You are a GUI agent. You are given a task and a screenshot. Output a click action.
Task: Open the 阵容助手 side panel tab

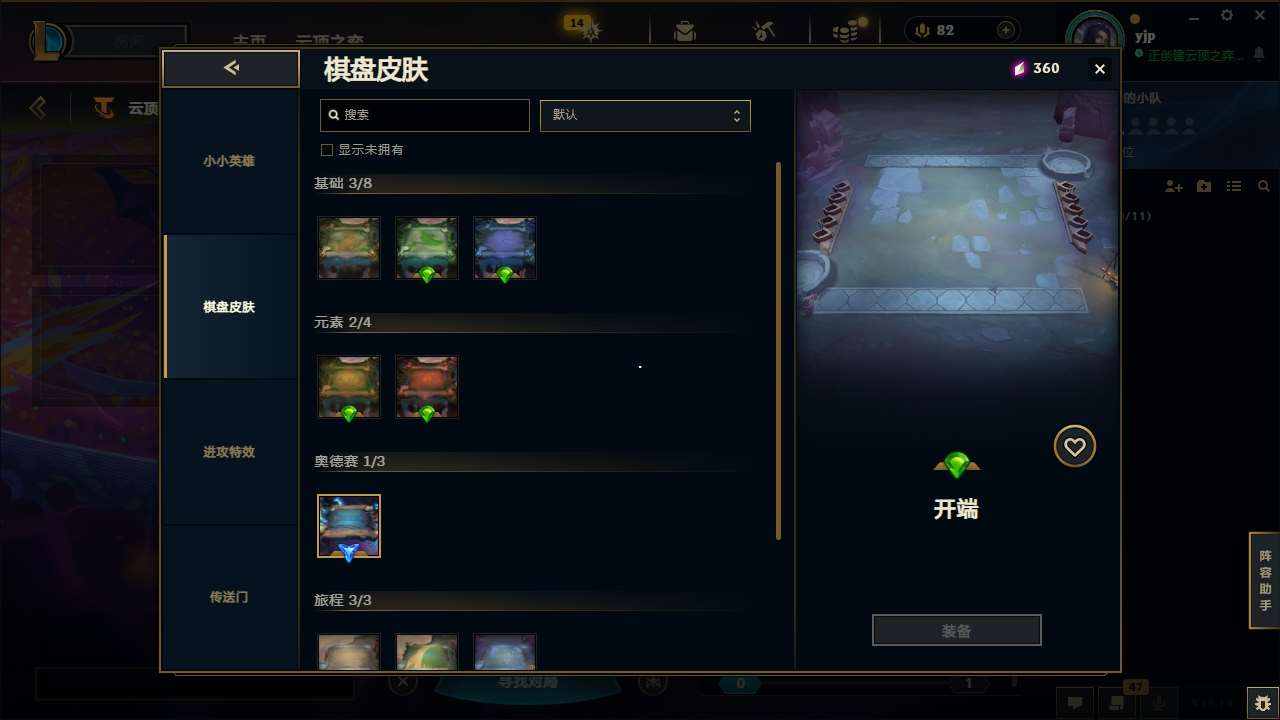1265,580
